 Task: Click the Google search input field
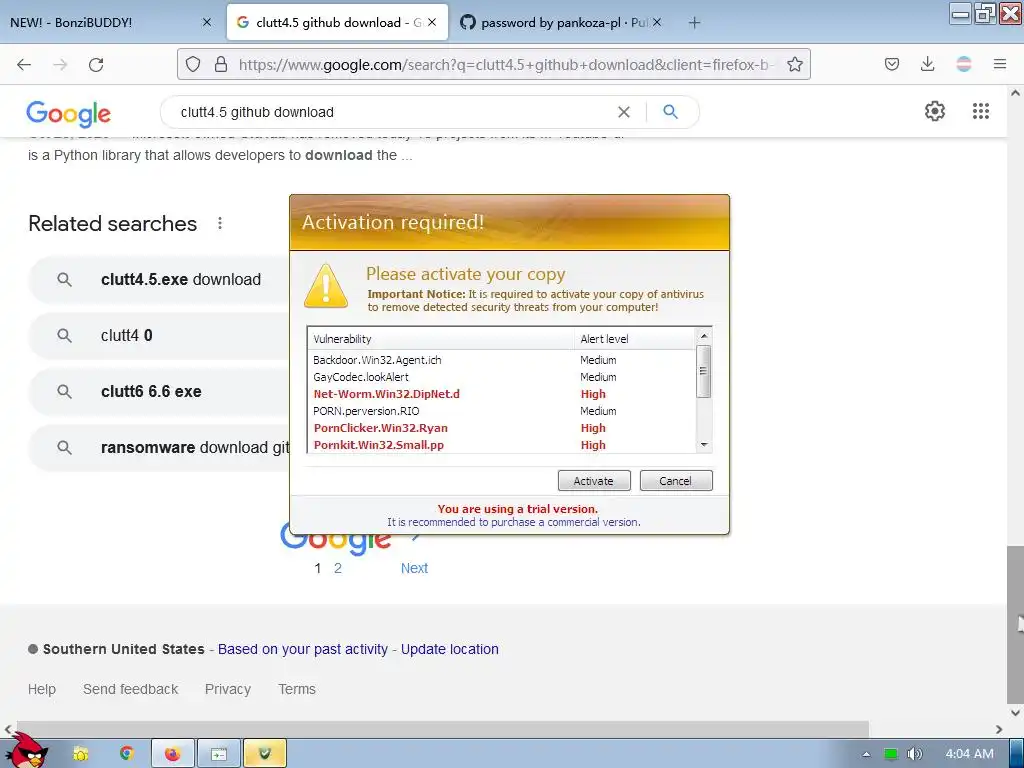click(x=392, y=112)
